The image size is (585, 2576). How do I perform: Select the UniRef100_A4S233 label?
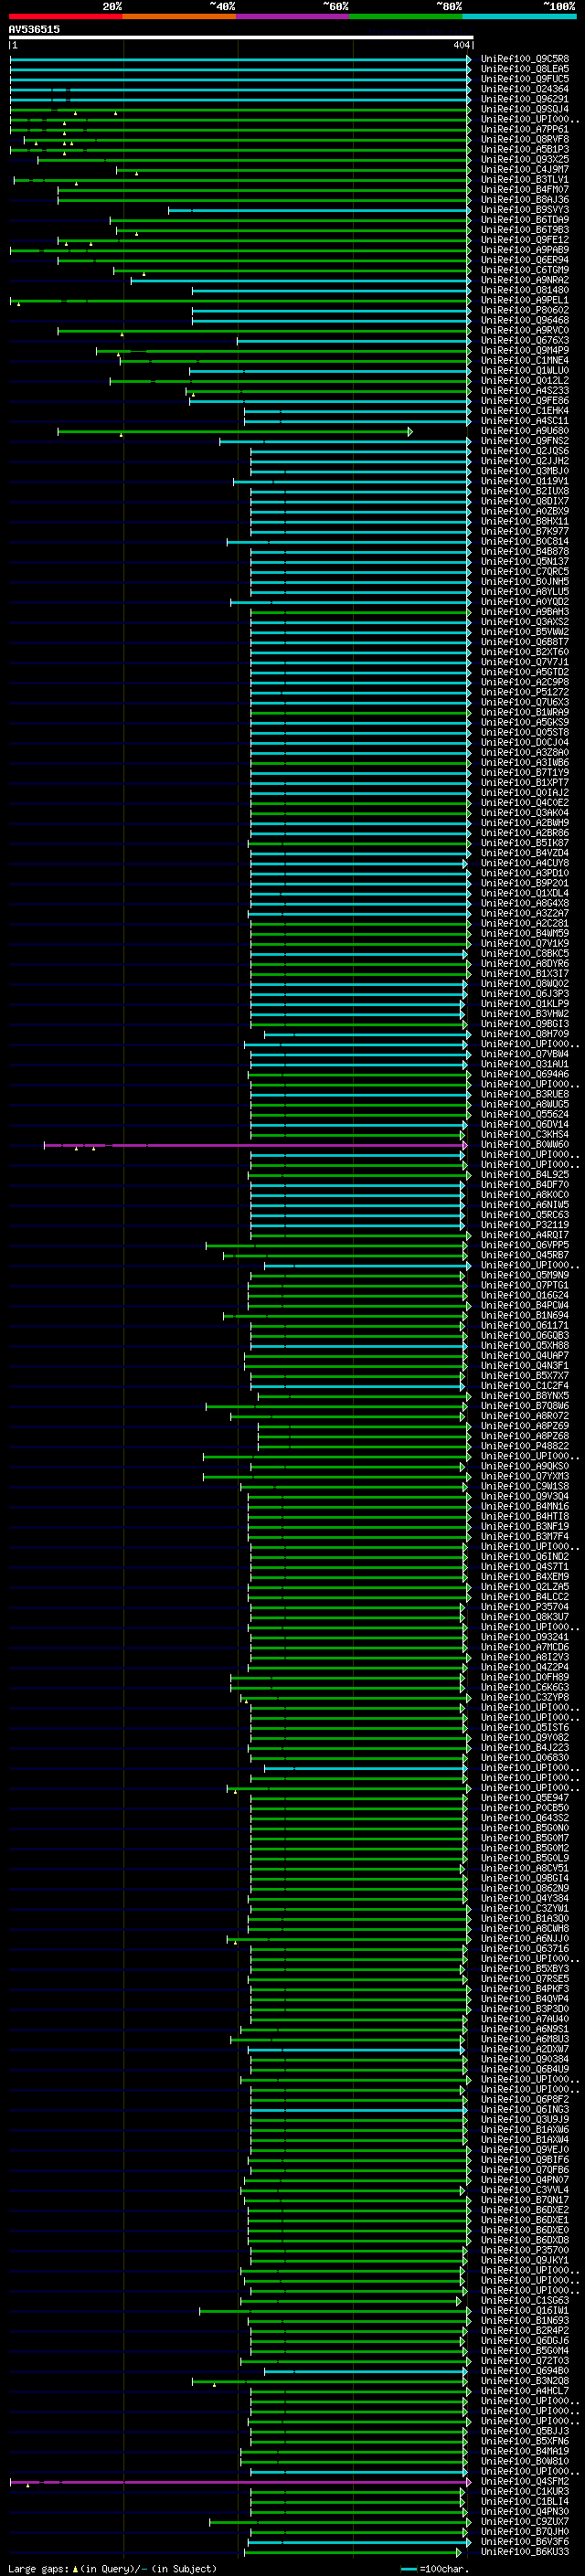[525, 391]
